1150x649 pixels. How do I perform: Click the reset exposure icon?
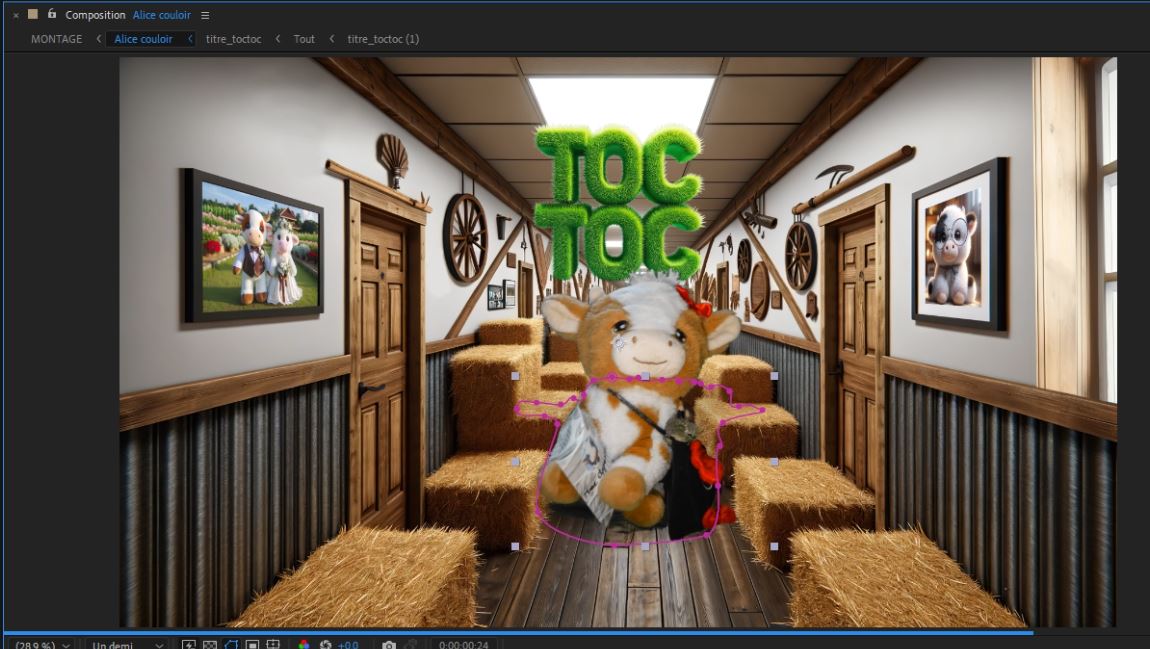[x=325, y=644]
